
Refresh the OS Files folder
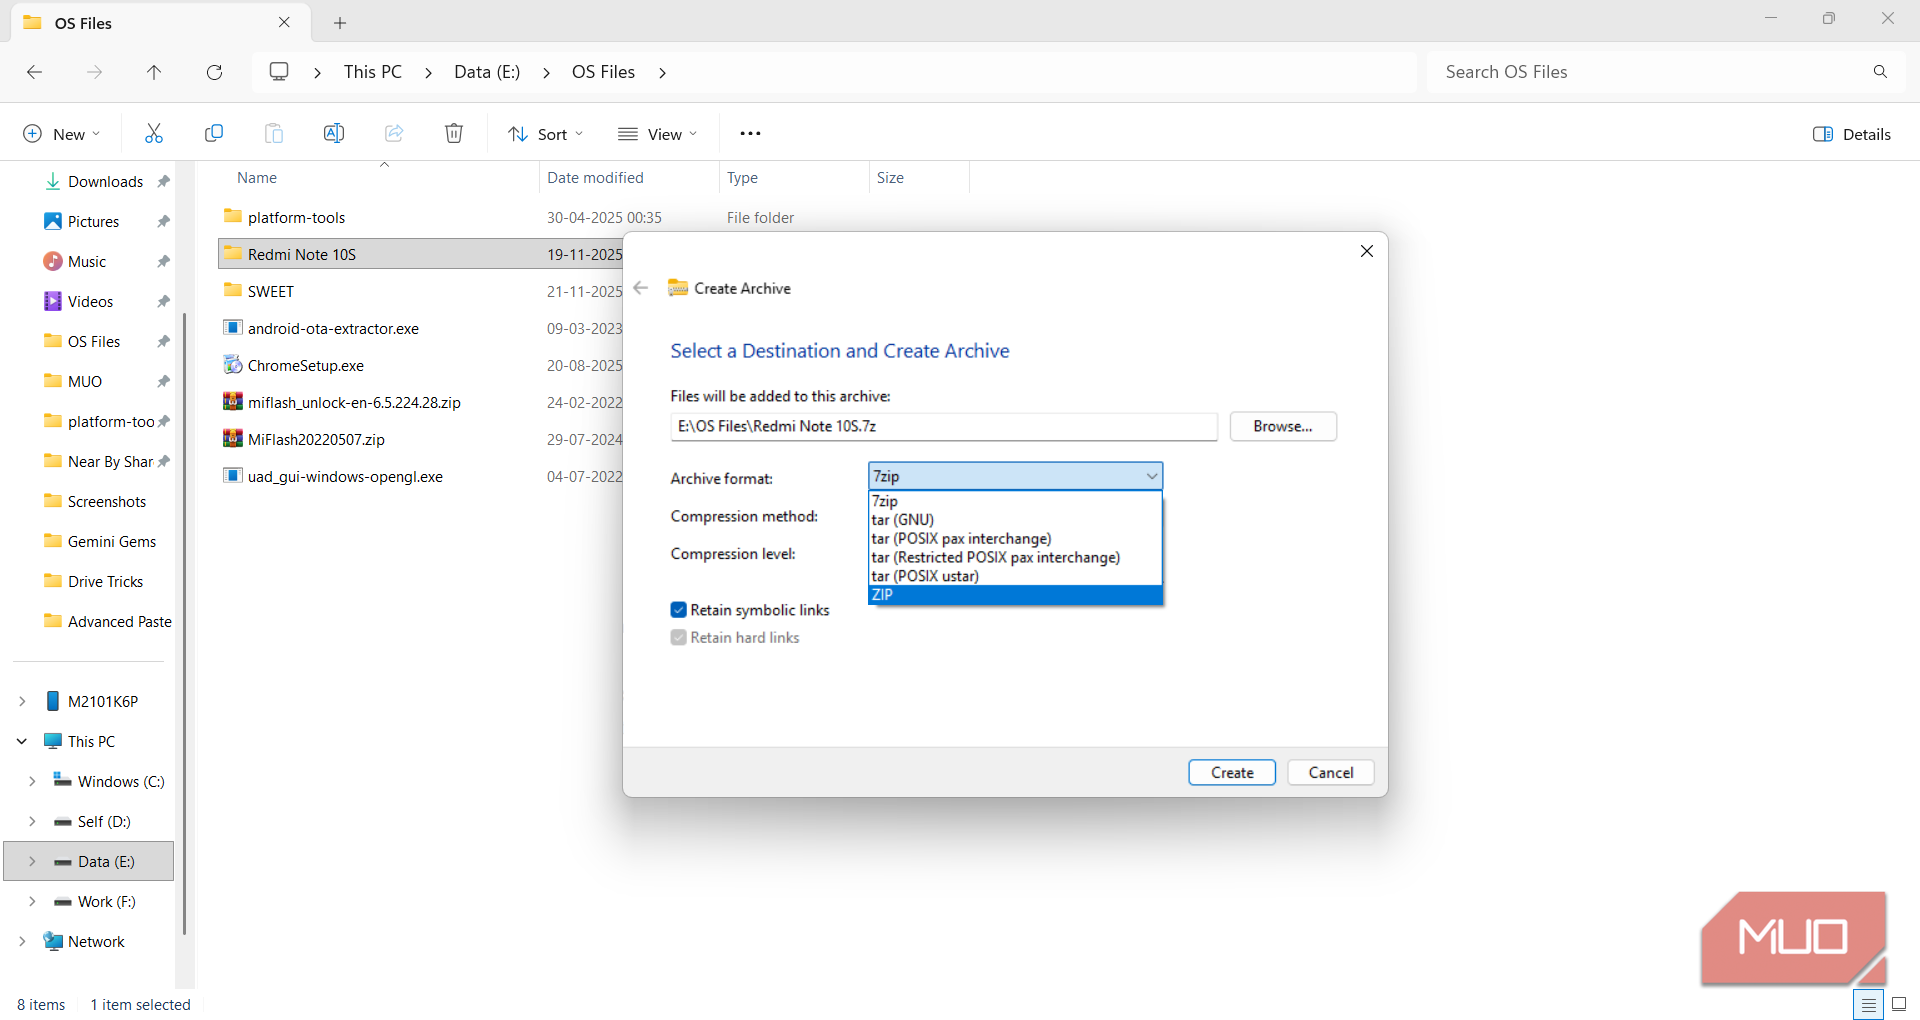214,72
